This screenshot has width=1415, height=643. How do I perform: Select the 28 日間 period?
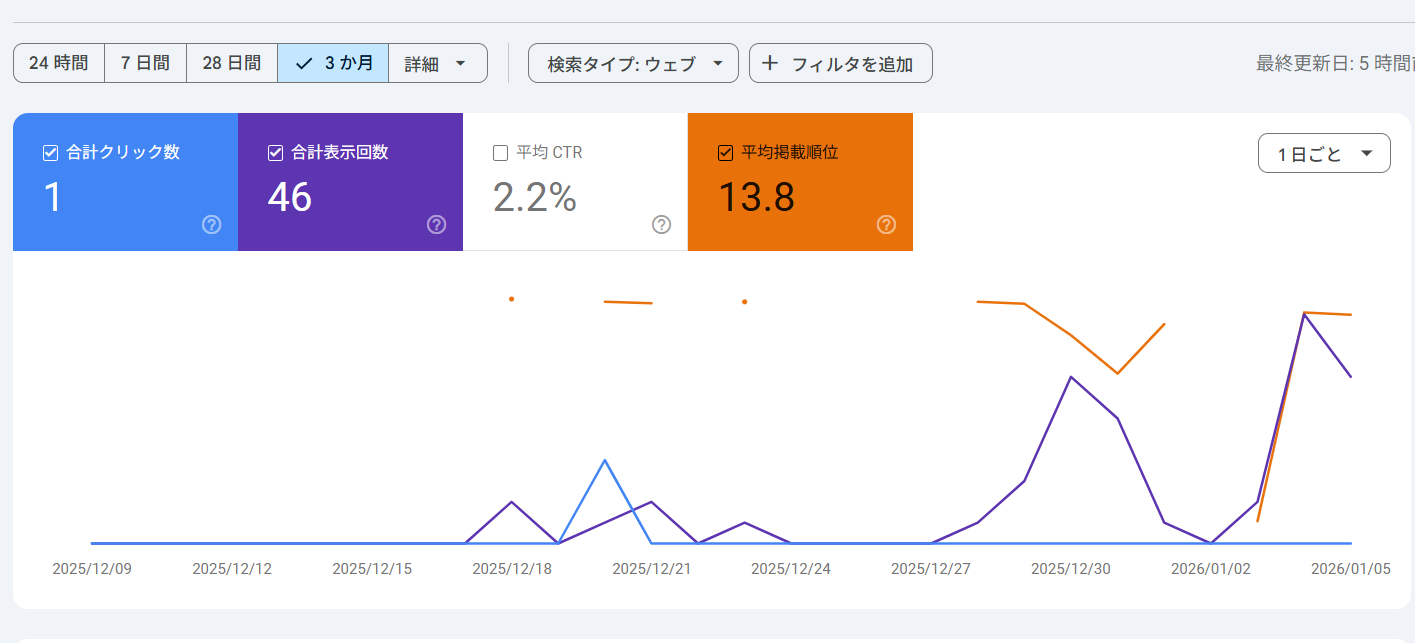231,62
